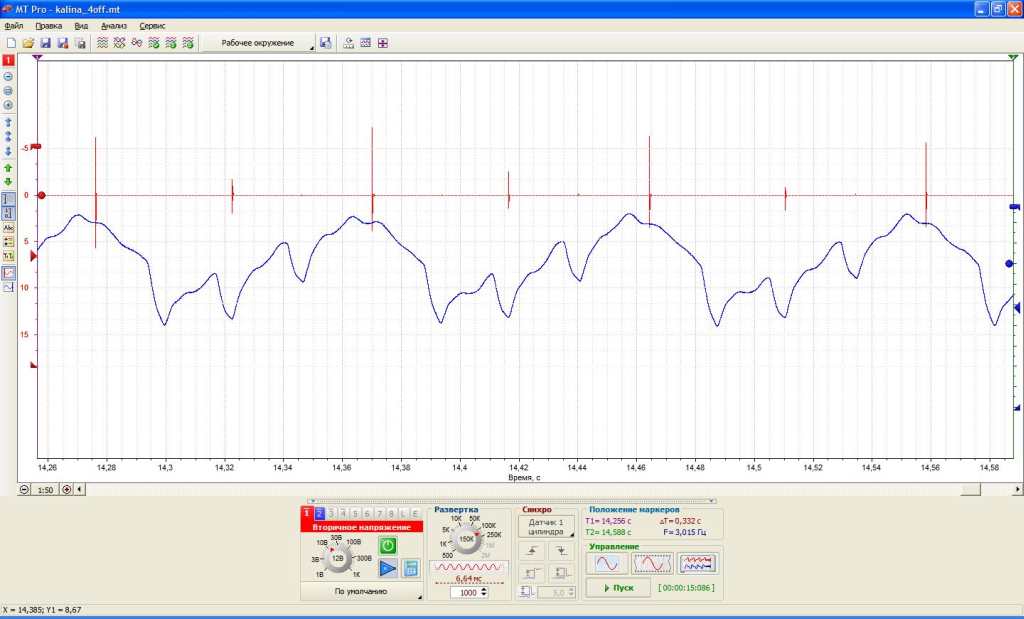Choose the dotted-frame sine wave display mode

pyautogui.click(x=652, y=563)
